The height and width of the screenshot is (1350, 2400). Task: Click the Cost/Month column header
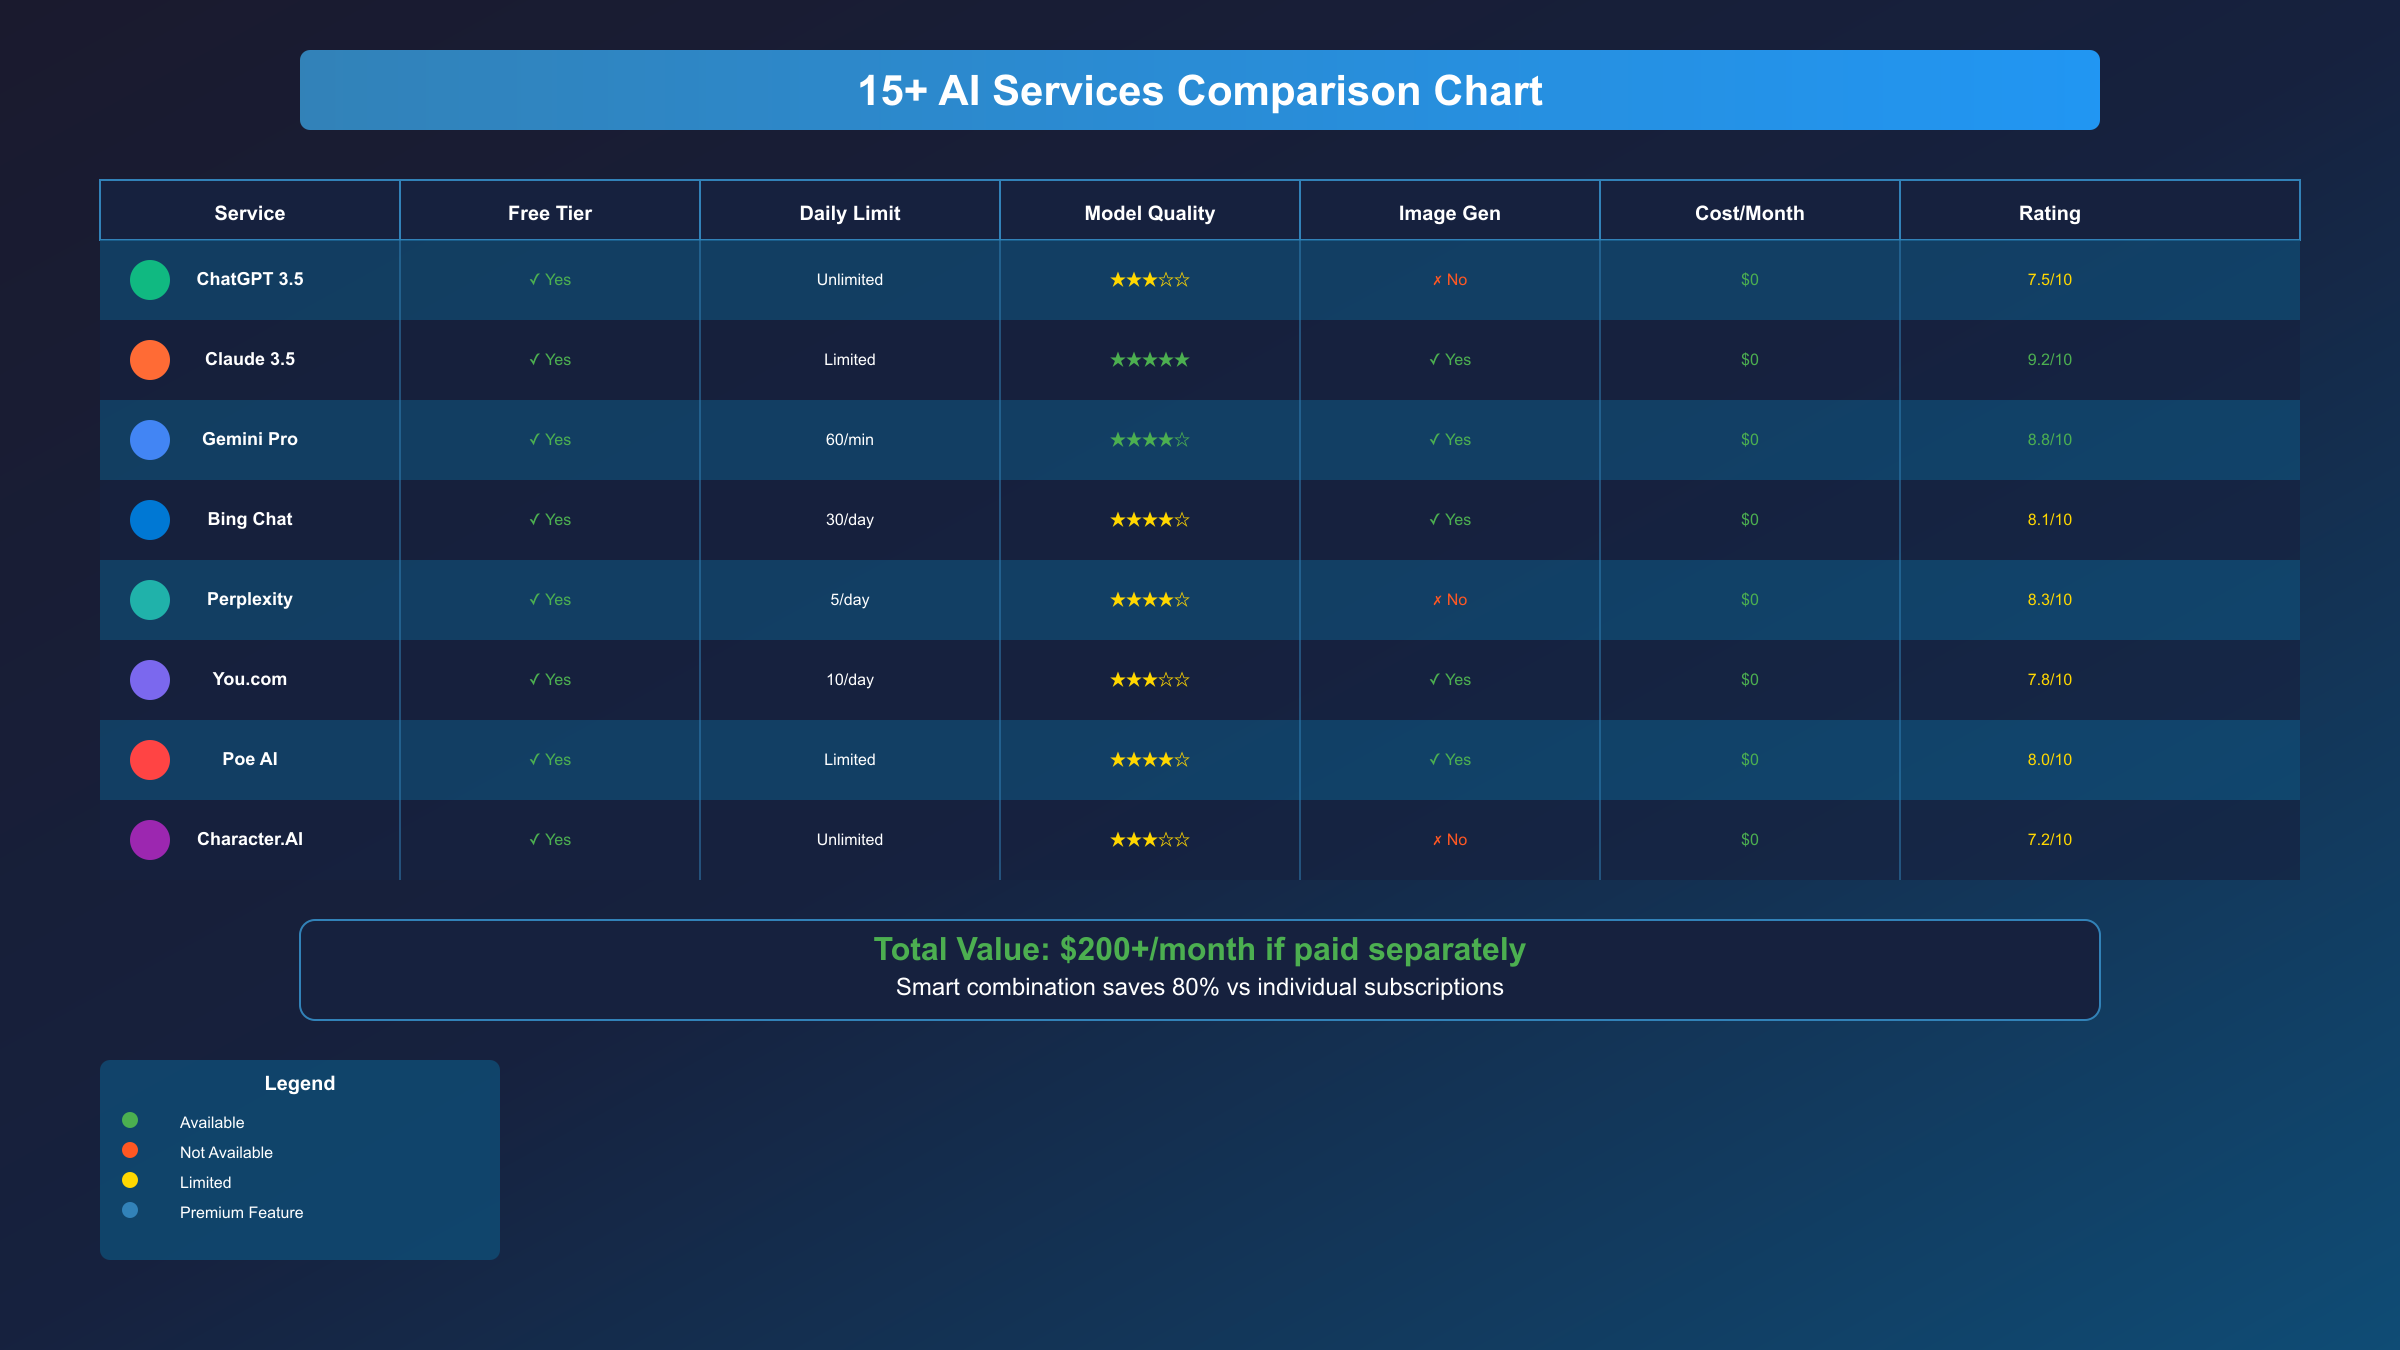pyautogui.click(x=1750, y=213)
